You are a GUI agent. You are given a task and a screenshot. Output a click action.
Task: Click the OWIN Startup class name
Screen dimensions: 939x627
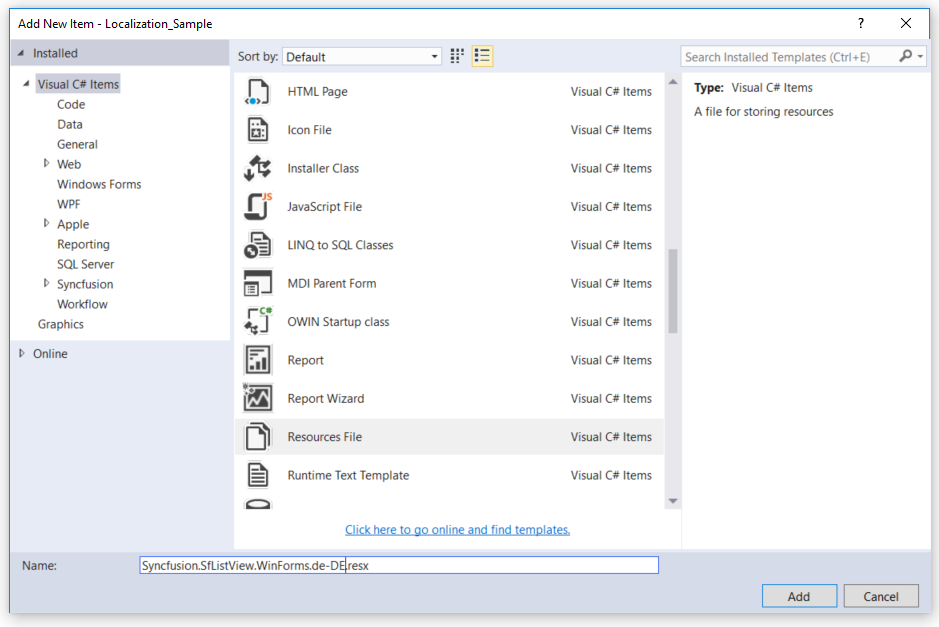click(x=338, y=322)
